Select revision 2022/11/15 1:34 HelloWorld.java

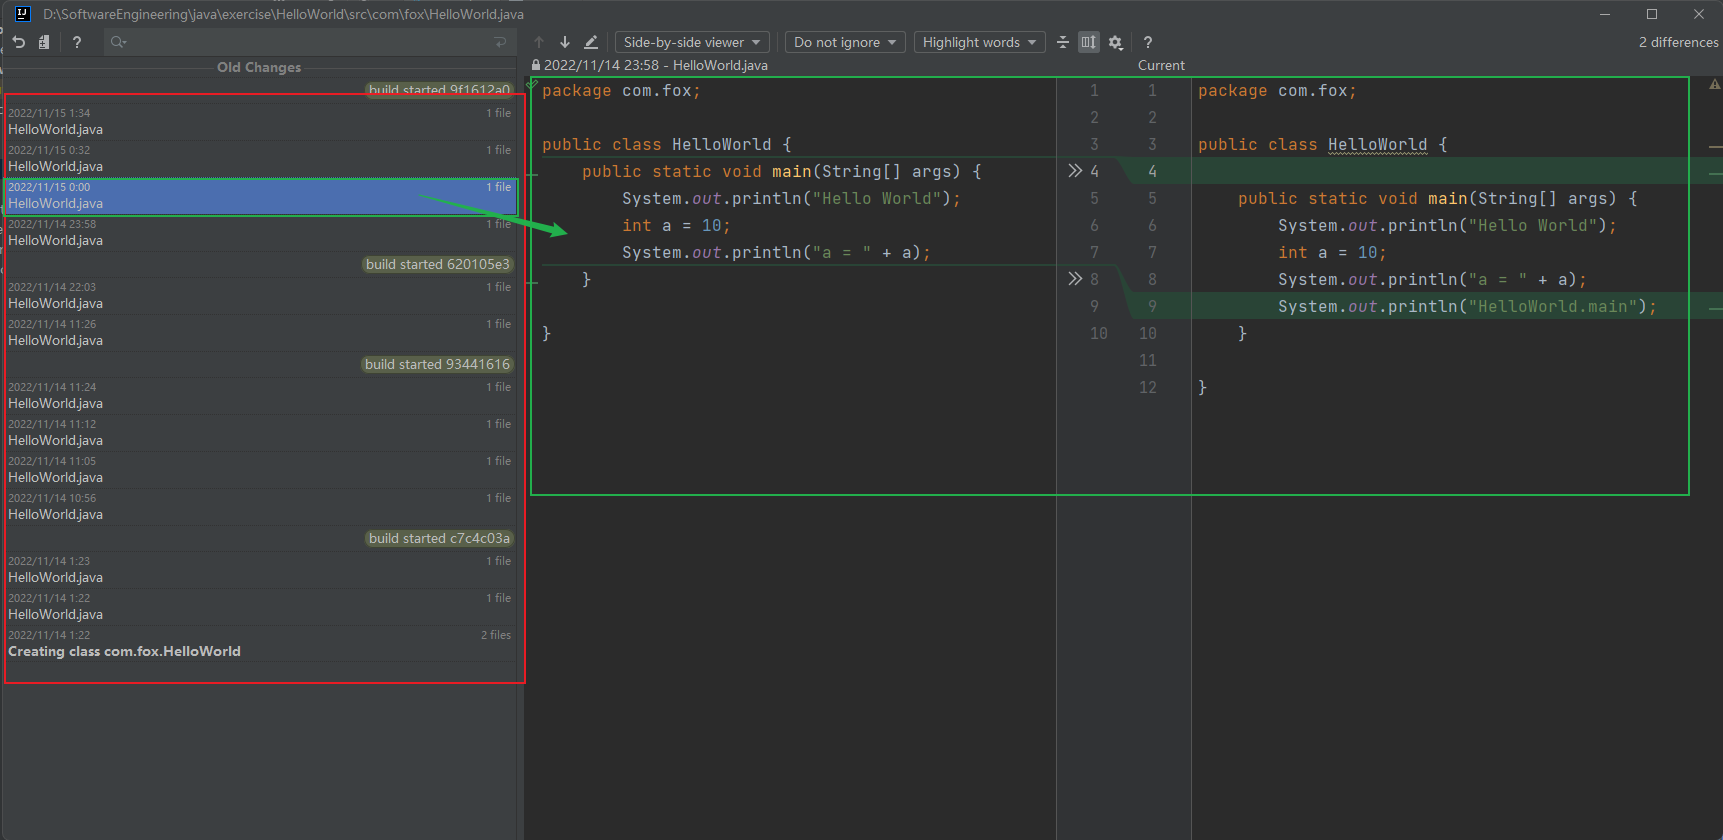(x=259, y=122)
